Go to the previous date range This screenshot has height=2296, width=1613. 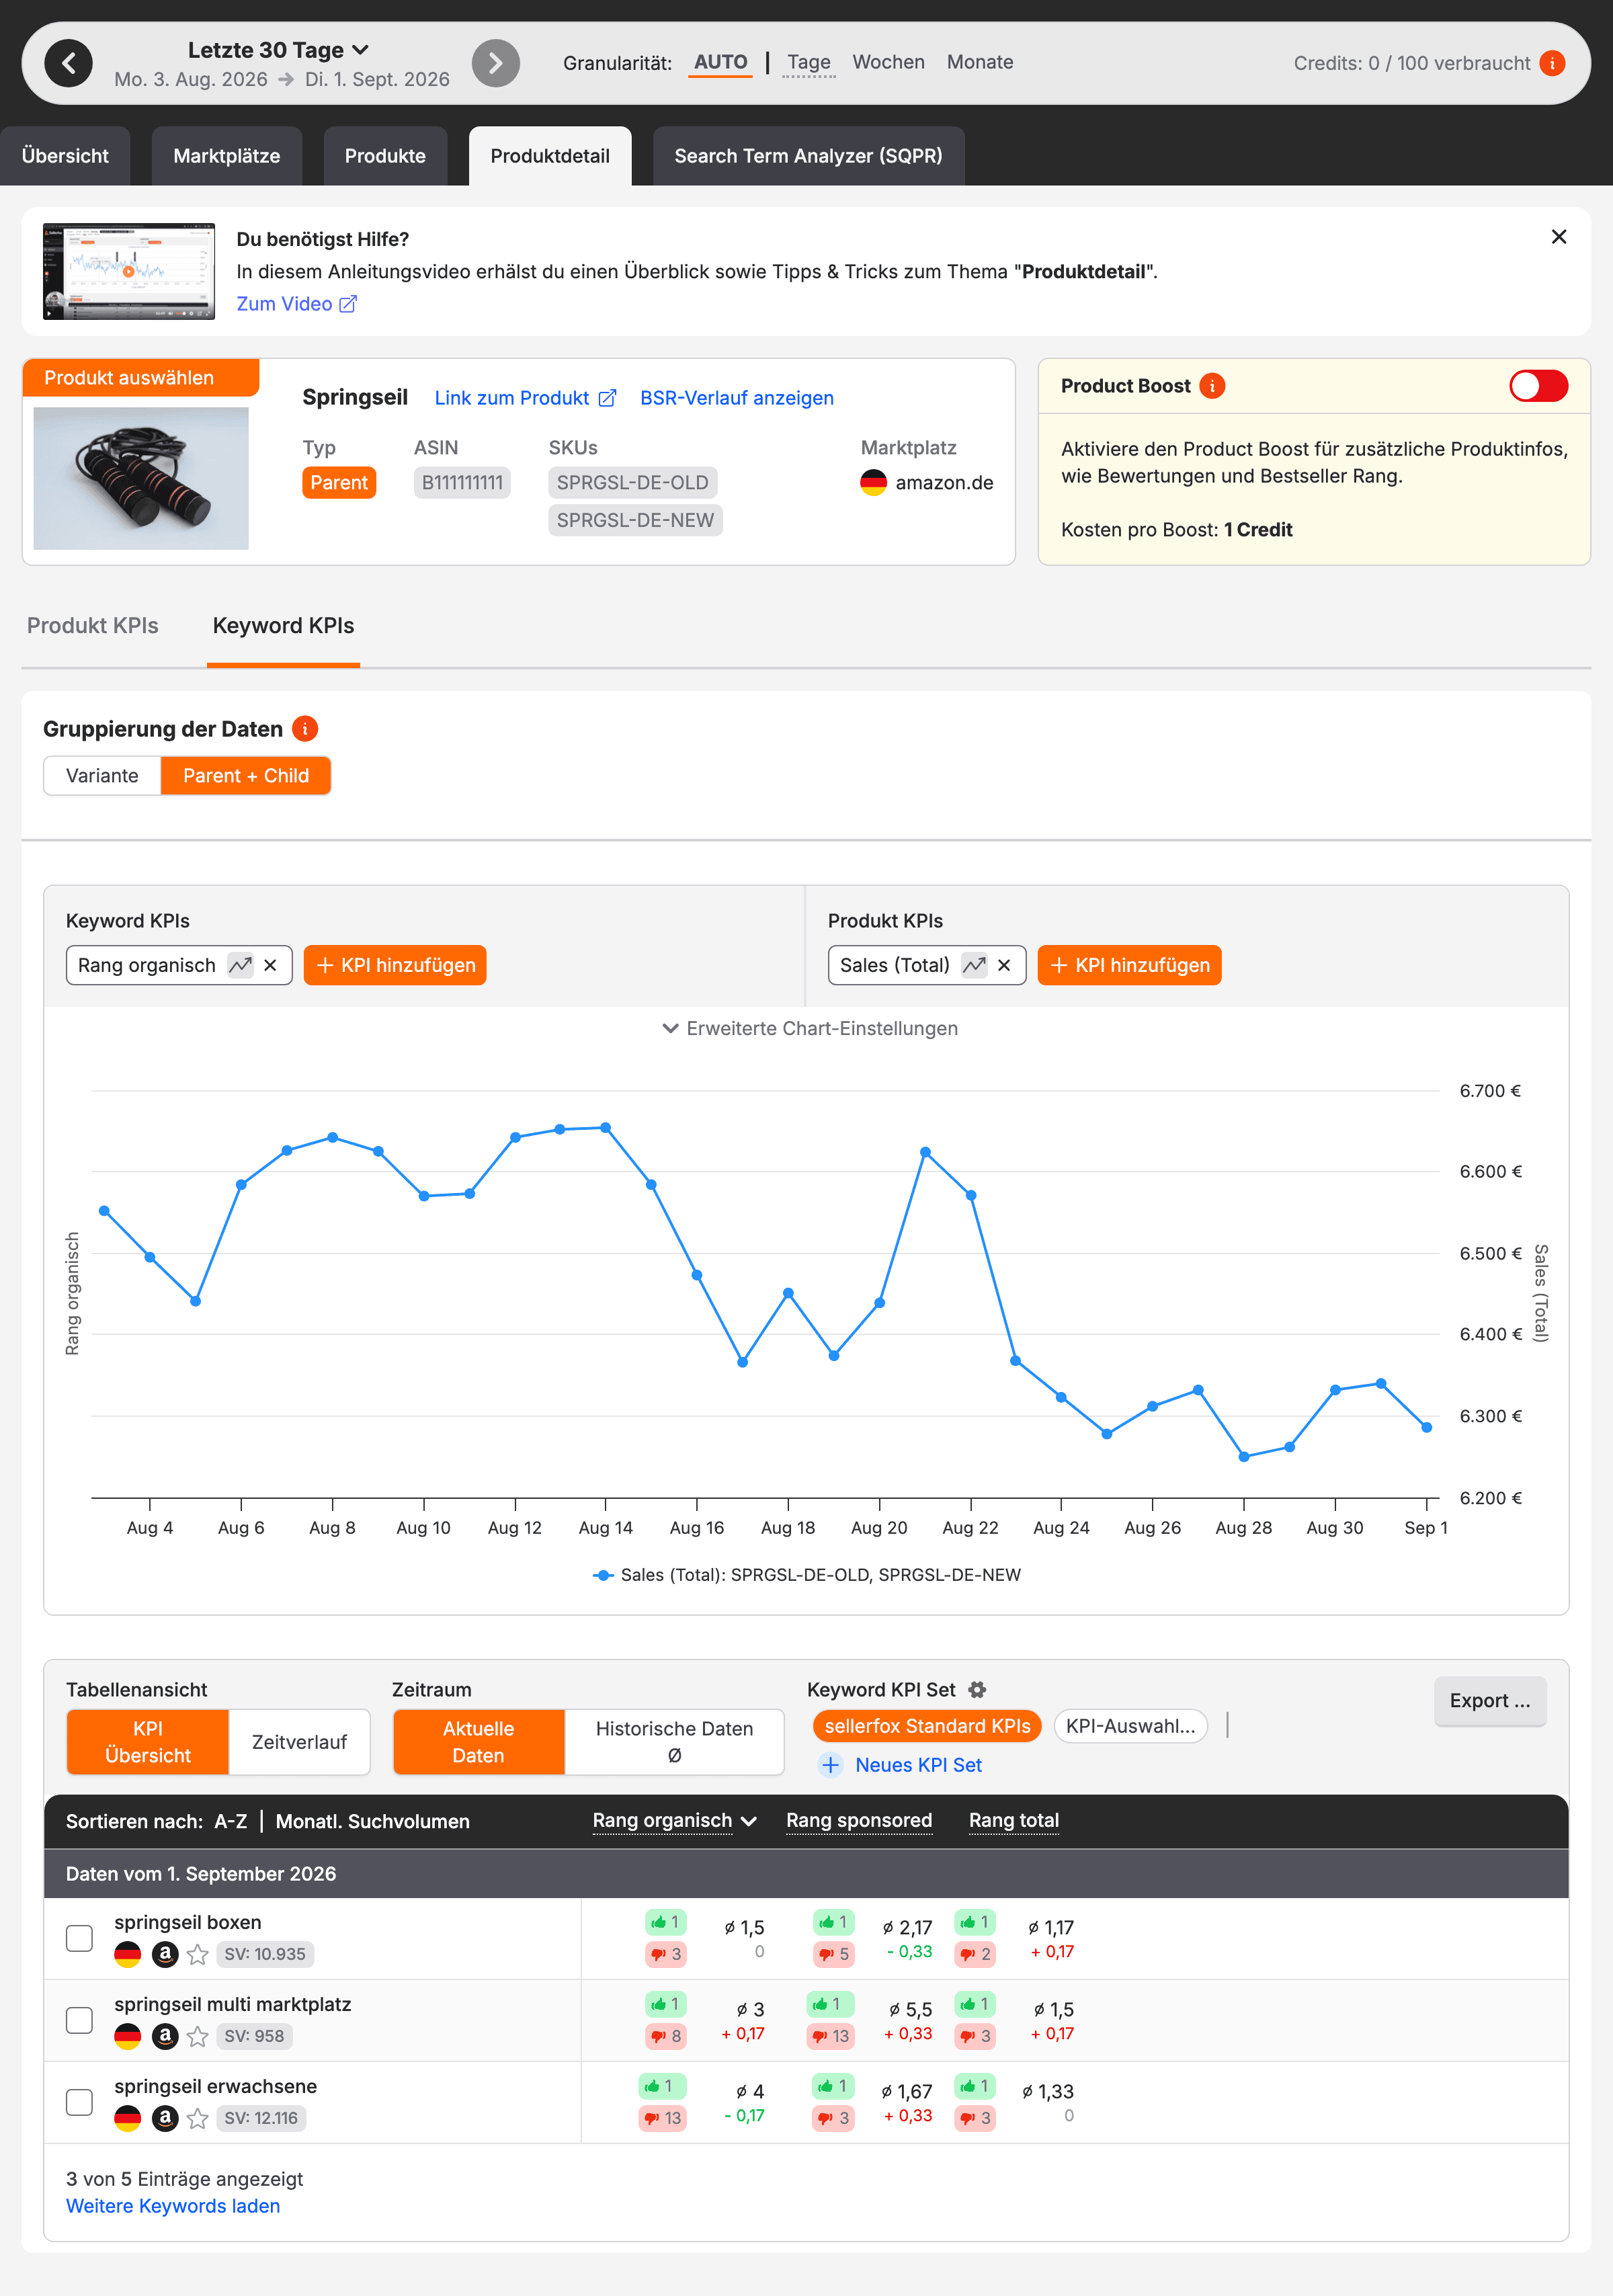pos(68,64)
